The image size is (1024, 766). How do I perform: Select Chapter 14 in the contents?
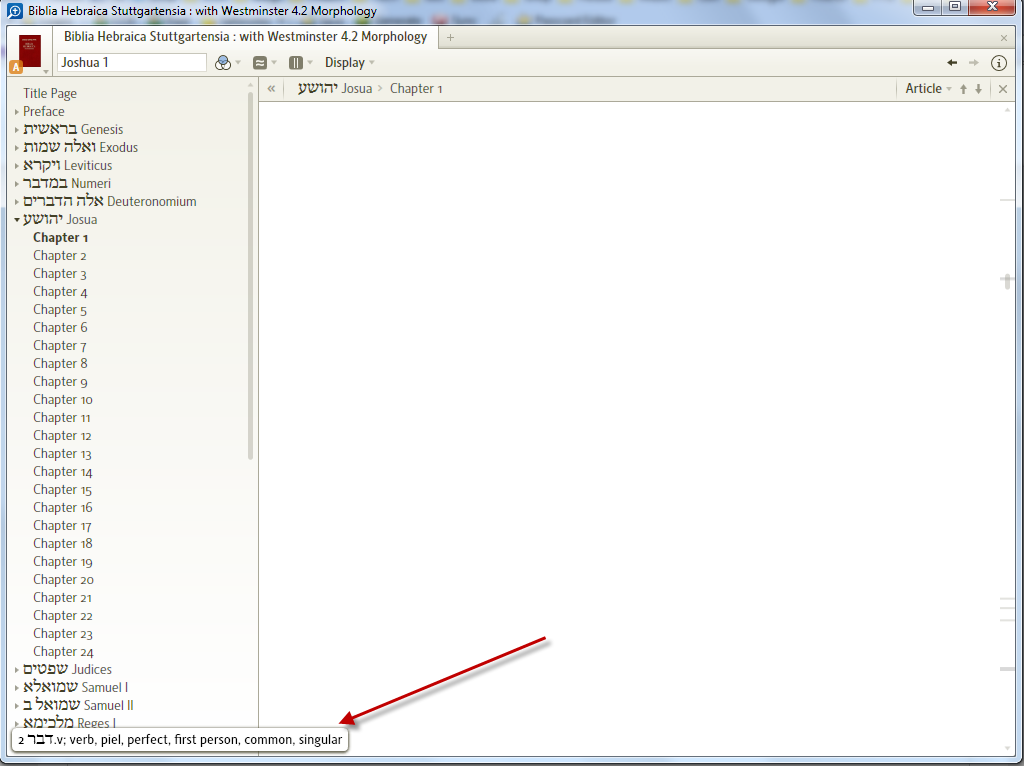pos(63,471)
